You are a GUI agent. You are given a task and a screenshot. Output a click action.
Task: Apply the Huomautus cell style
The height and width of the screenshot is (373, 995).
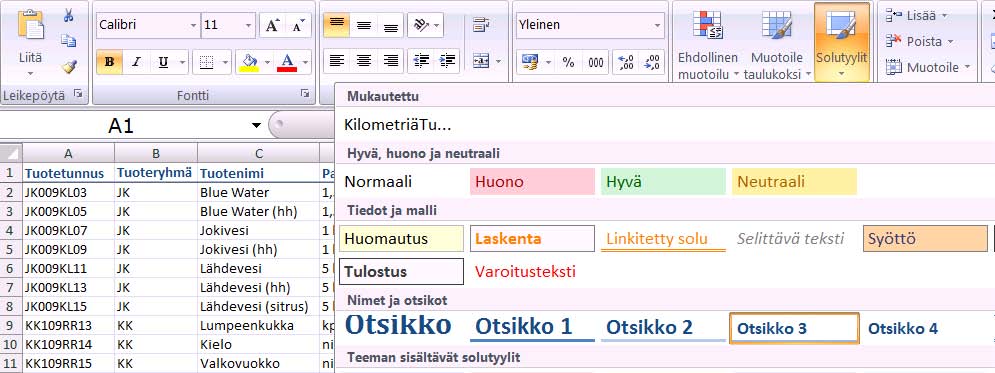(x=402, y=239)
